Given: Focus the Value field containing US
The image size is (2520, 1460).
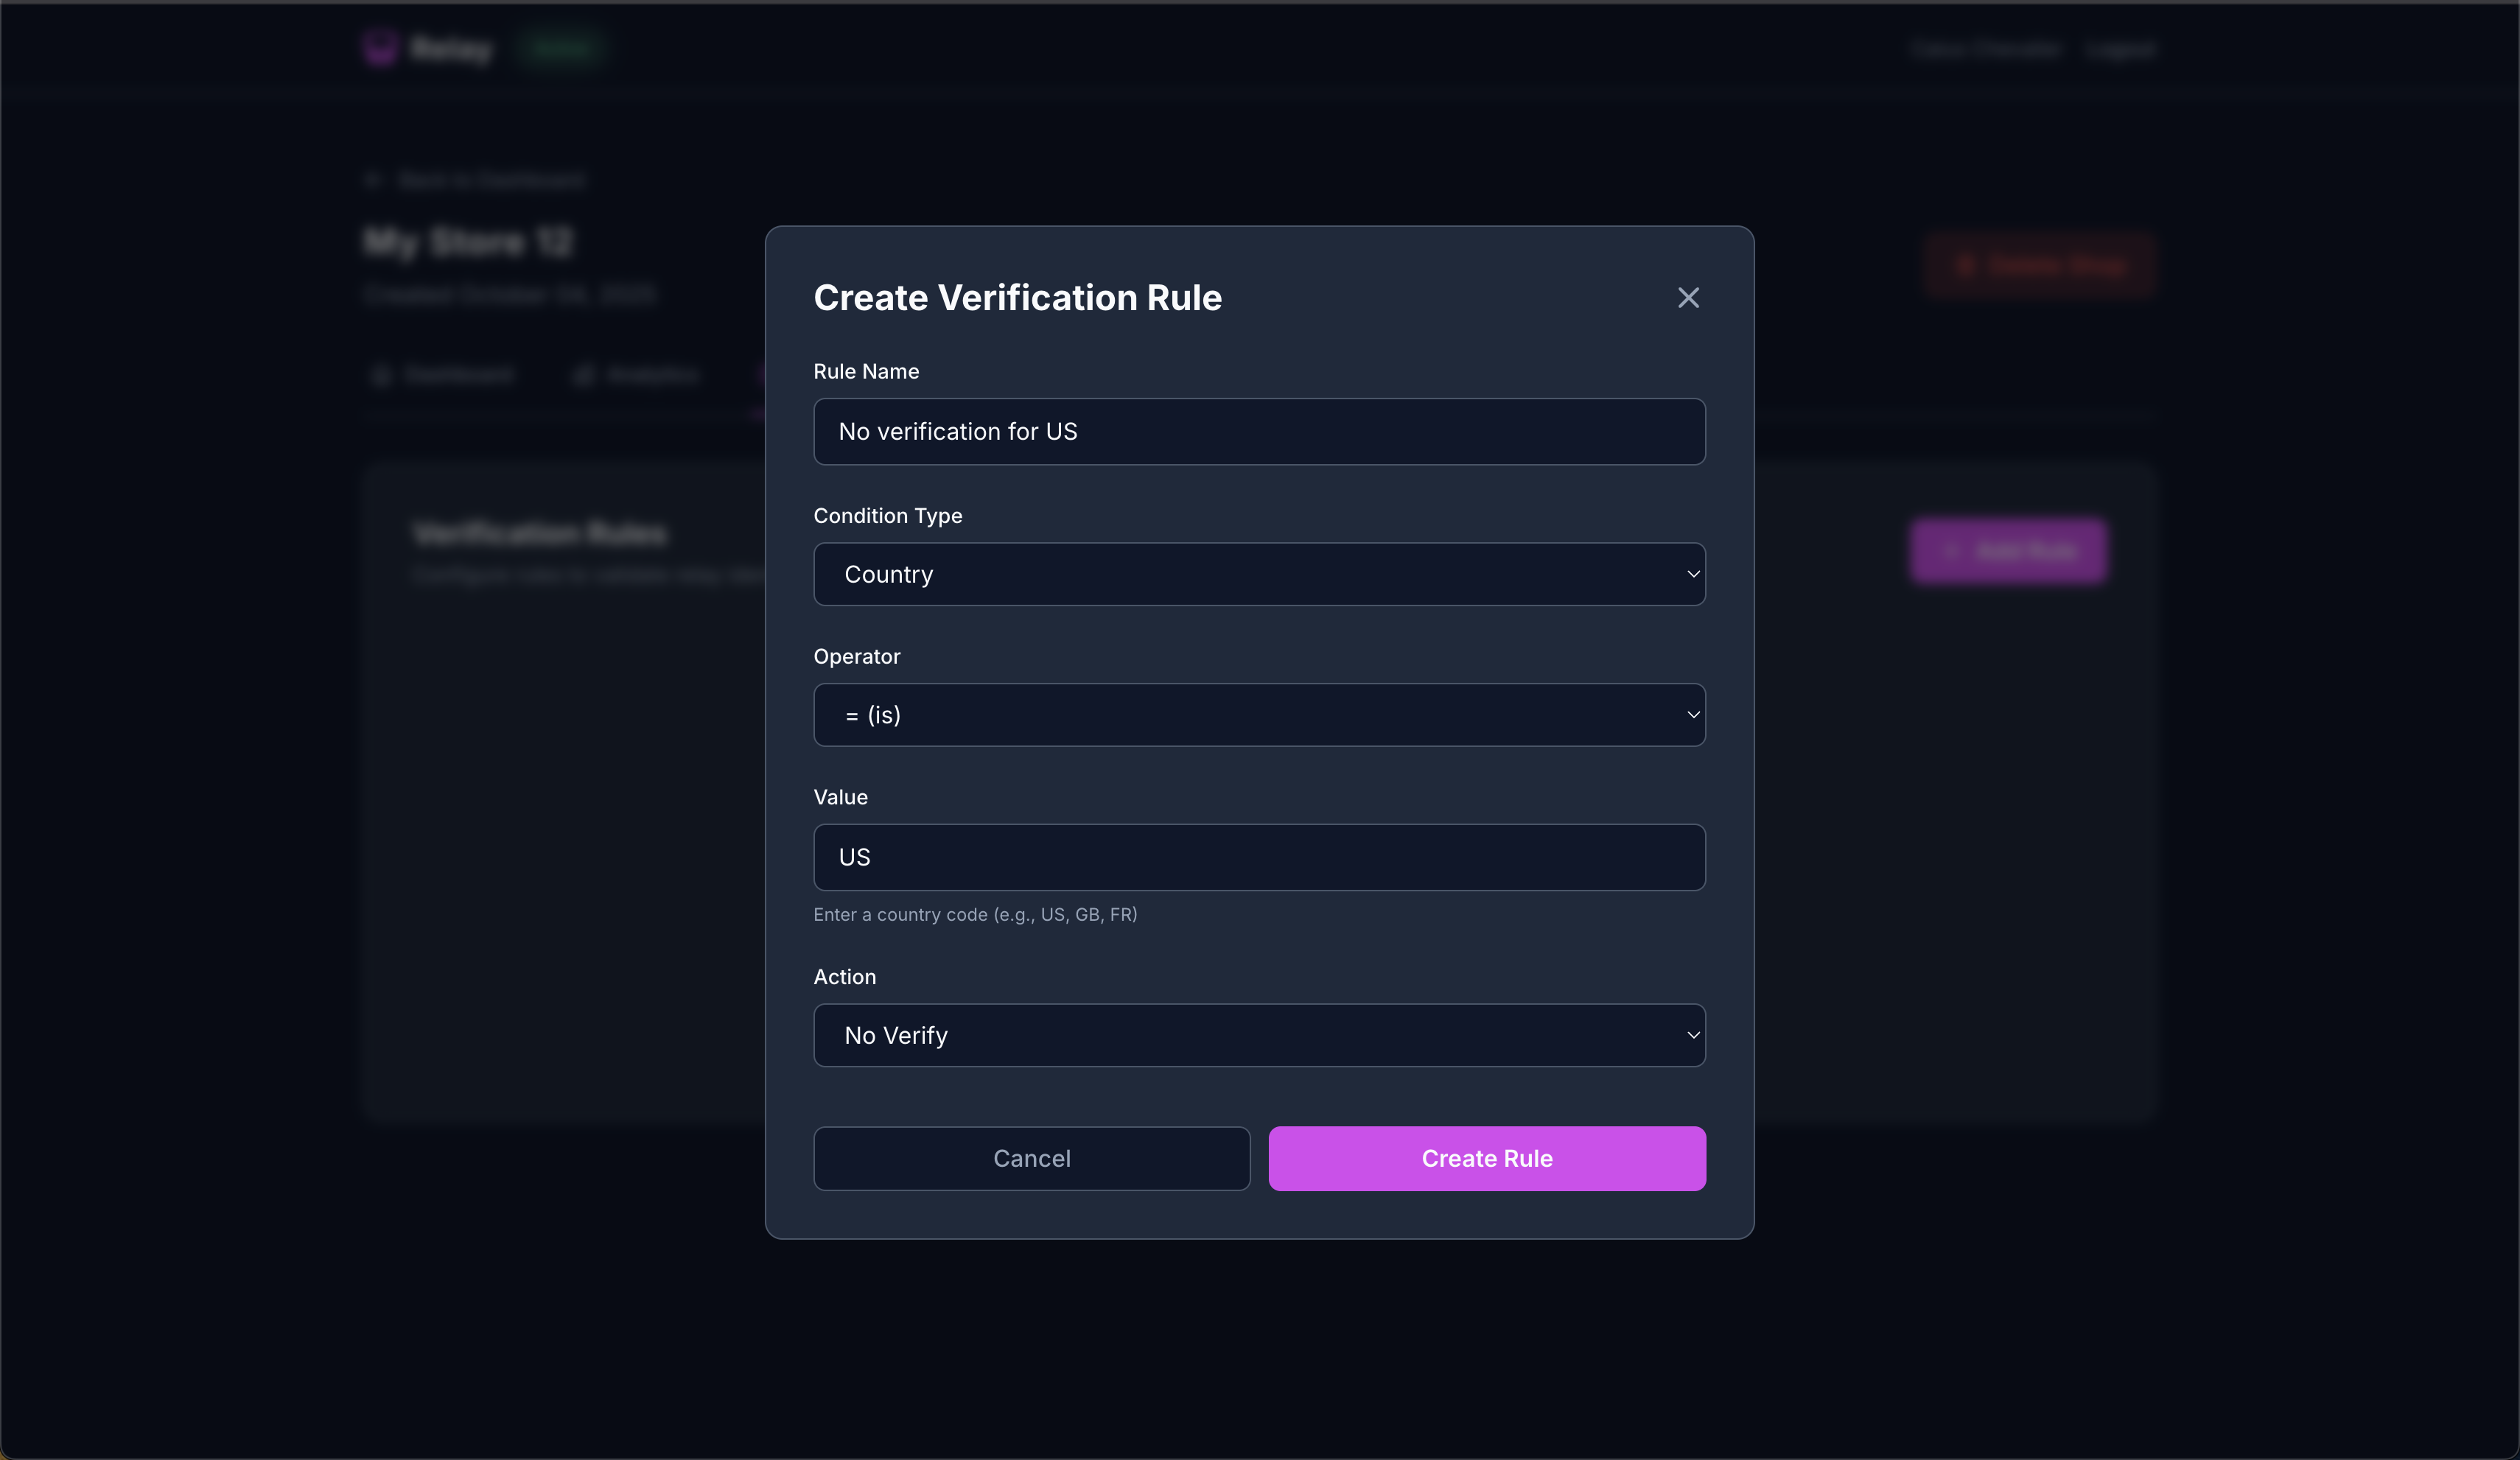Looking at the screenshot, I should point(1259,857).
